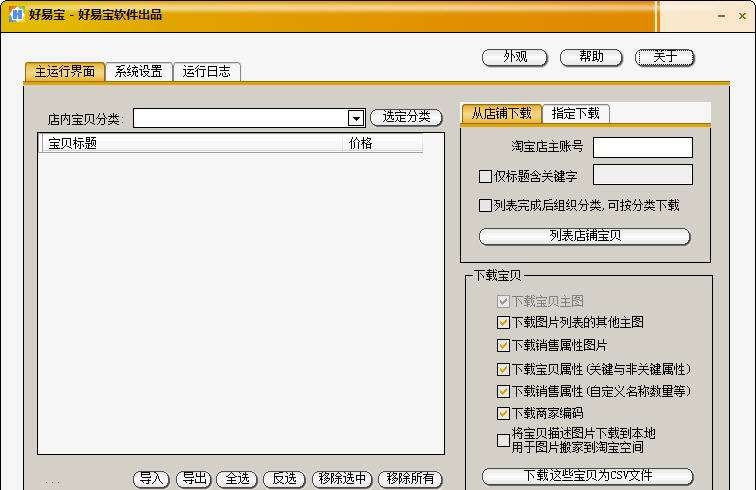Toggle 下载宝贝属性 (关键与非关键属性) checkbox
This screenshot has height=490, width=756.
pos(503,369)
